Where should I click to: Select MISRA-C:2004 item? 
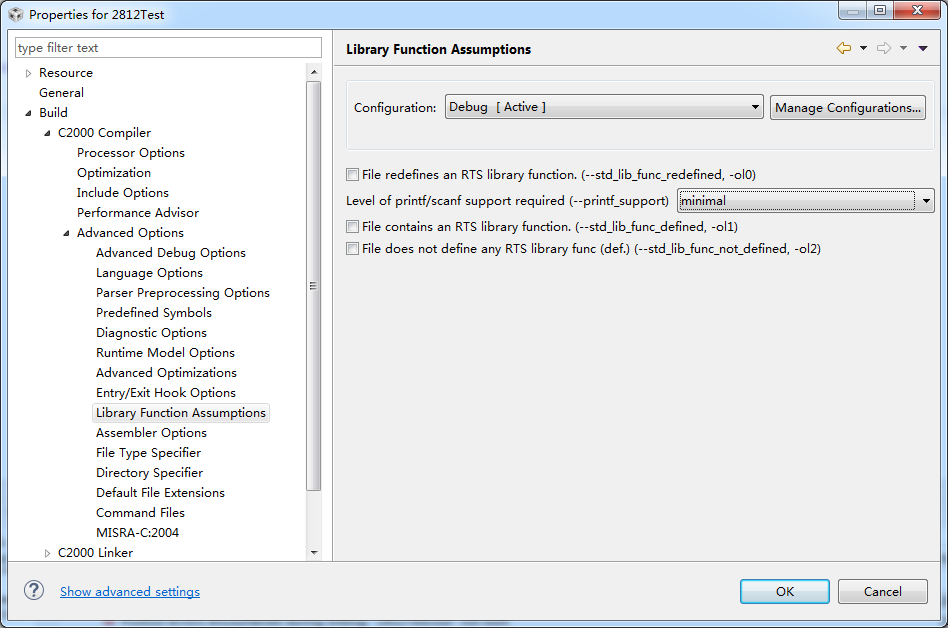137,532
